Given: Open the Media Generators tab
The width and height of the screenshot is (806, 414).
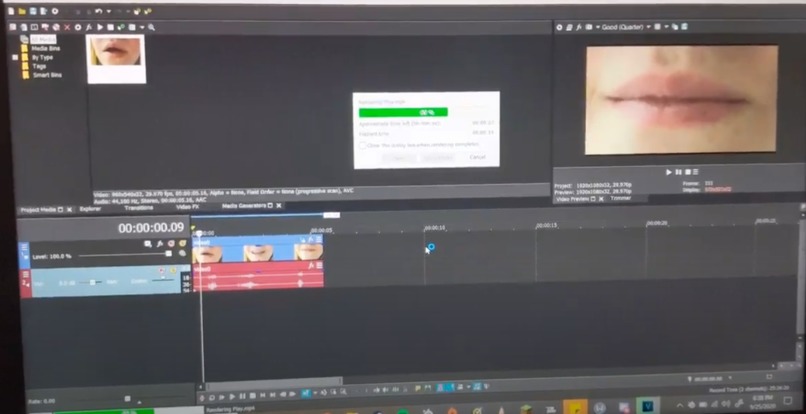Looking at the screenshot, I should click(244, 206).
